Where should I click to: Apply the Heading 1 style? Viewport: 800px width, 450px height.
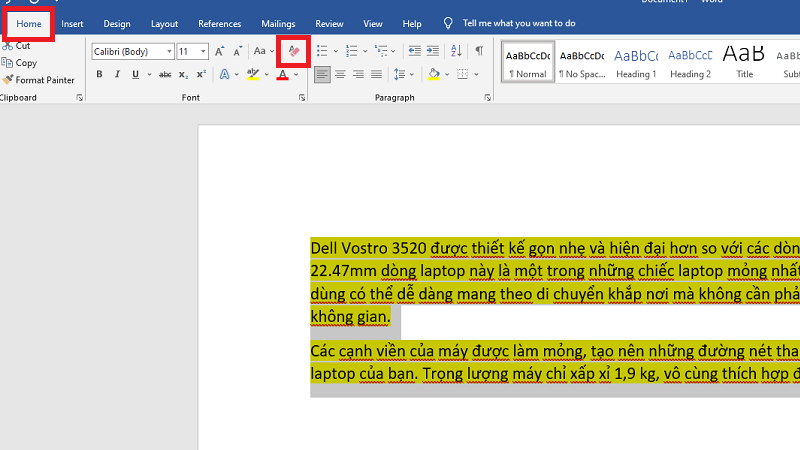636,62
